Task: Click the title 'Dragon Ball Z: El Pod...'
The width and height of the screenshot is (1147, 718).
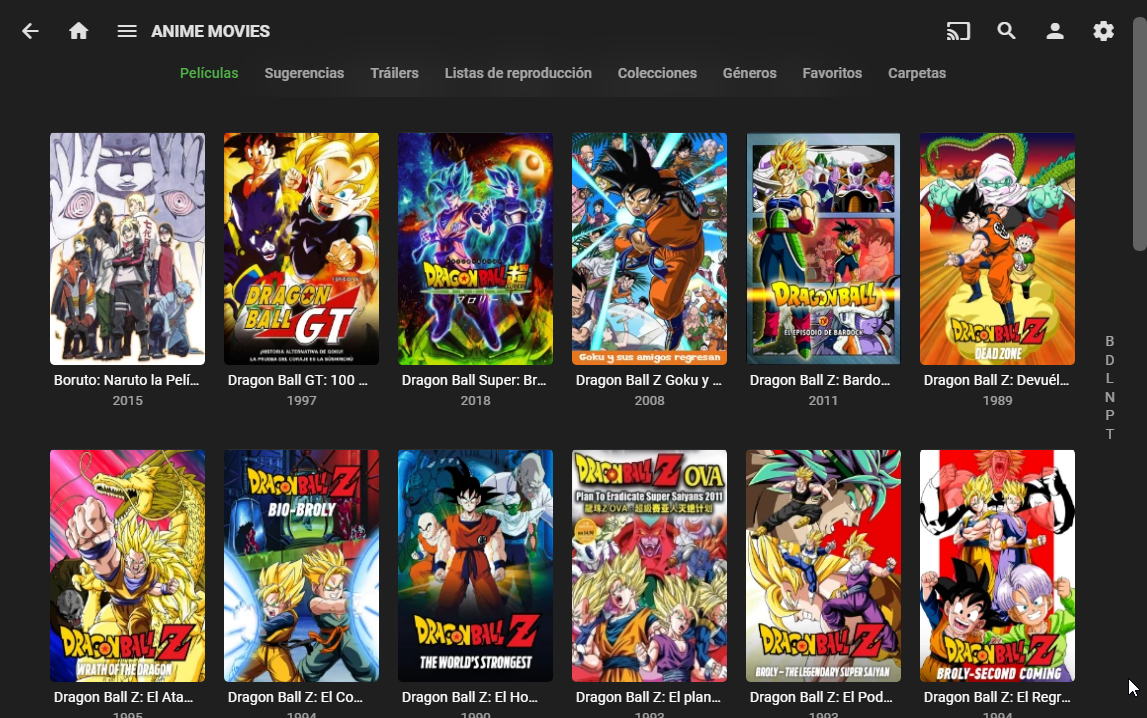Action: point(821,698)
